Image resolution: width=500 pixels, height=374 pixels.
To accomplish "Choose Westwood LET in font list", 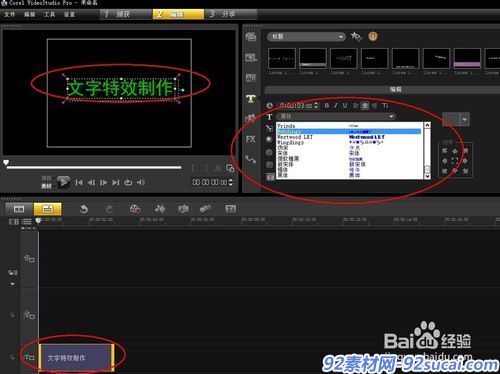I will coord(349,137).
